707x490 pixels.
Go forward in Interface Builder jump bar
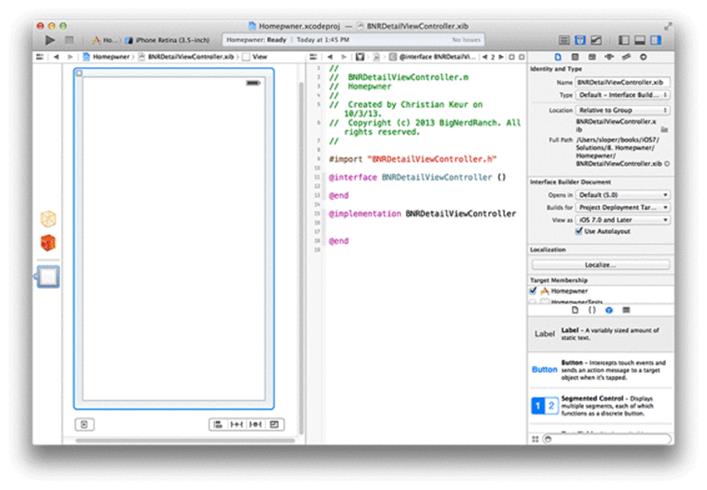(70, 57)
